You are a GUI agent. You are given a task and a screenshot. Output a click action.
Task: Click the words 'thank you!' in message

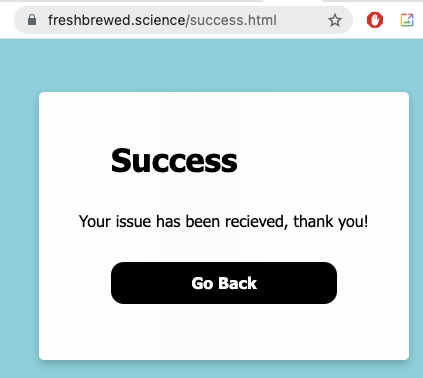[x=331, y=221]
